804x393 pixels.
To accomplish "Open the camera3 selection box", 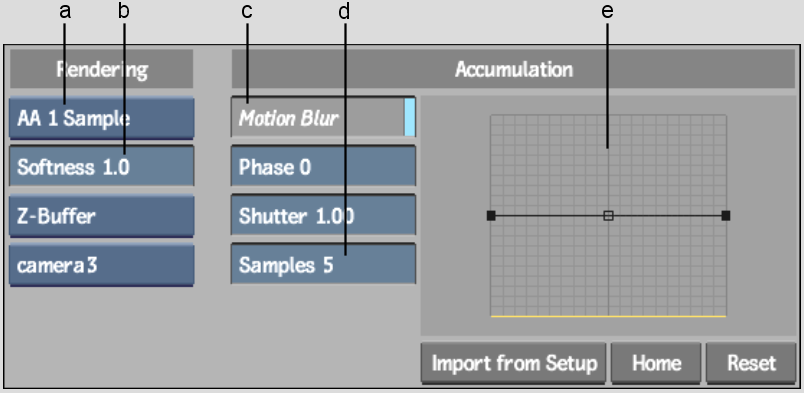I will tap(102, 265).
